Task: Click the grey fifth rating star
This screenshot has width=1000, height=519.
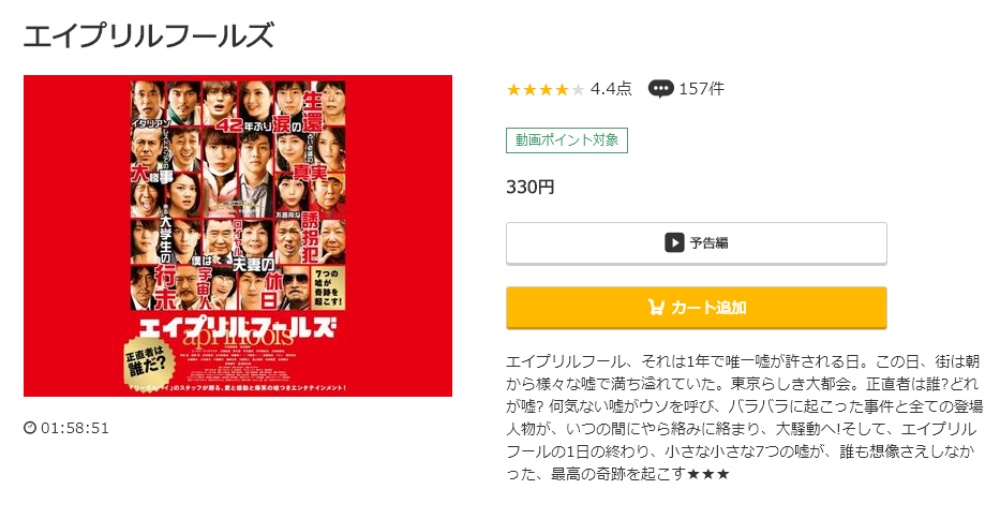Action: point(578,90)
